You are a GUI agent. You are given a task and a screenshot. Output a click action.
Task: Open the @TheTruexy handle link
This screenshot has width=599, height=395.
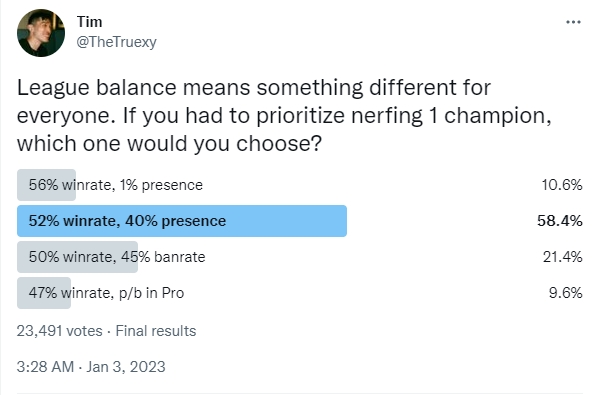(x=117, y=42)
